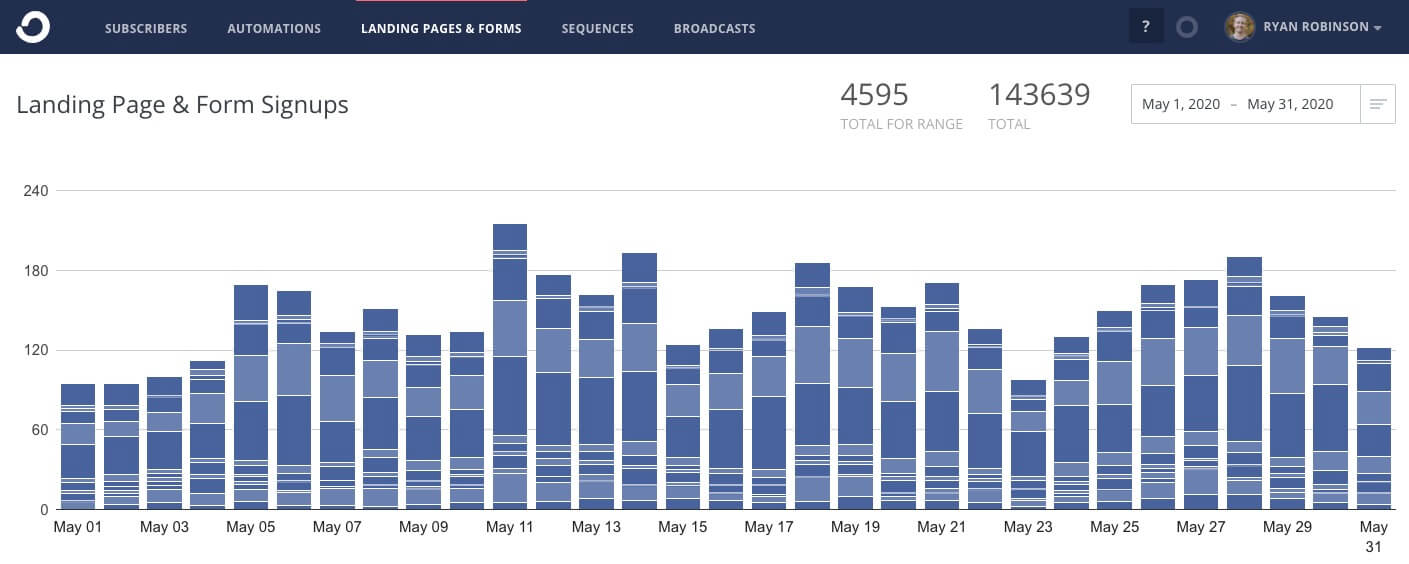The width and height of the screenshot is (1409, 564).
Task: Select the May 27 bar in the chart
Action: tap(1201, 395)
